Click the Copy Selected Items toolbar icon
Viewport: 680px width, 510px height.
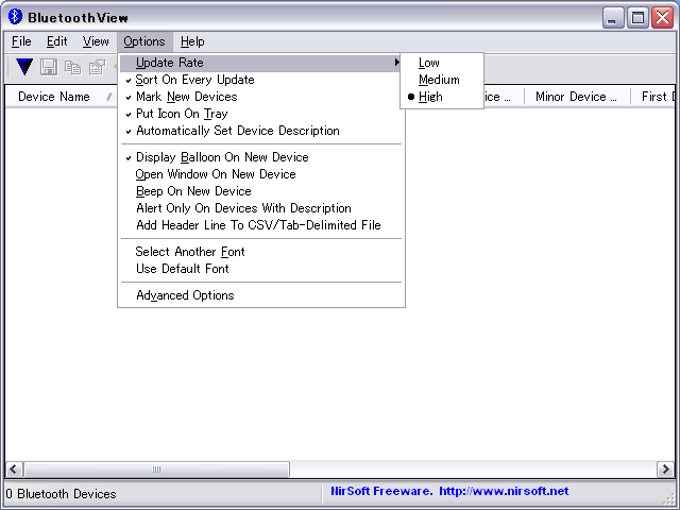coord(73,68)
